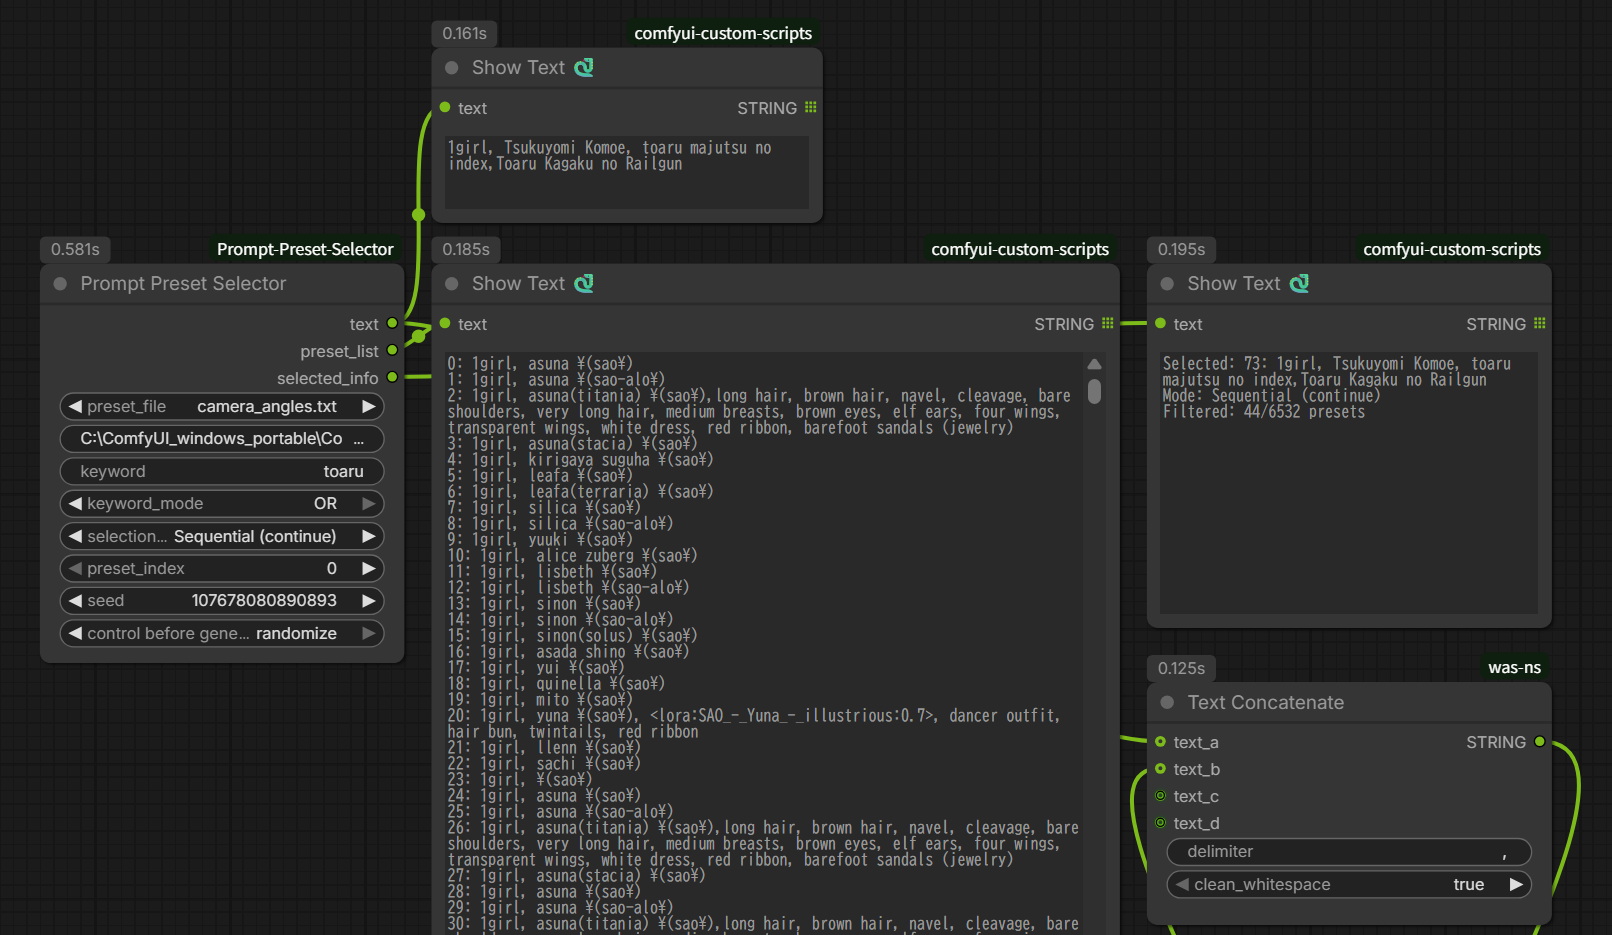Image resolution: width=1612 pixels, height=935 pixels.
Task: Edit the delimiter field in Text Concatenate
Action: [1349, 851]
